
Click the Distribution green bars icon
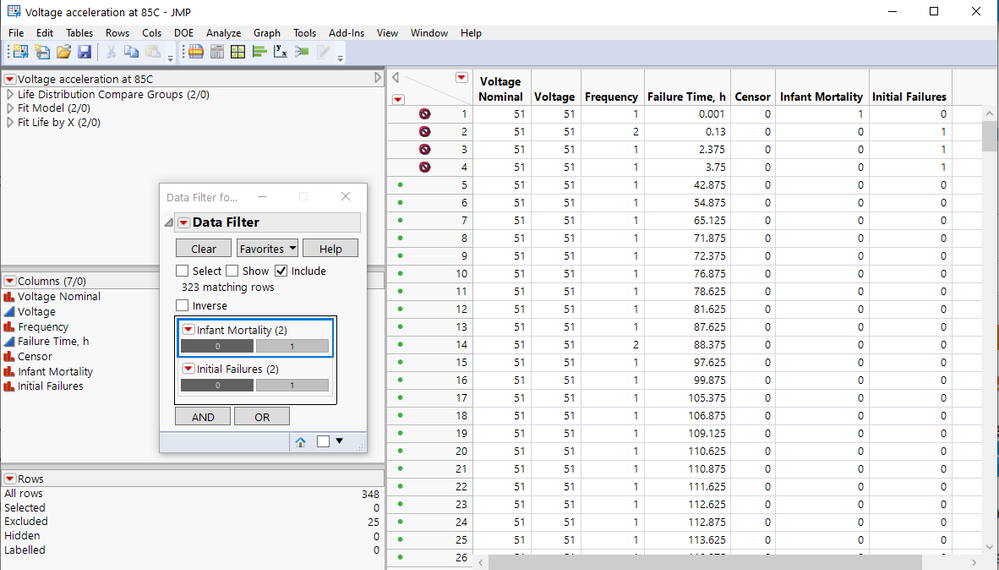pos(259,52)
